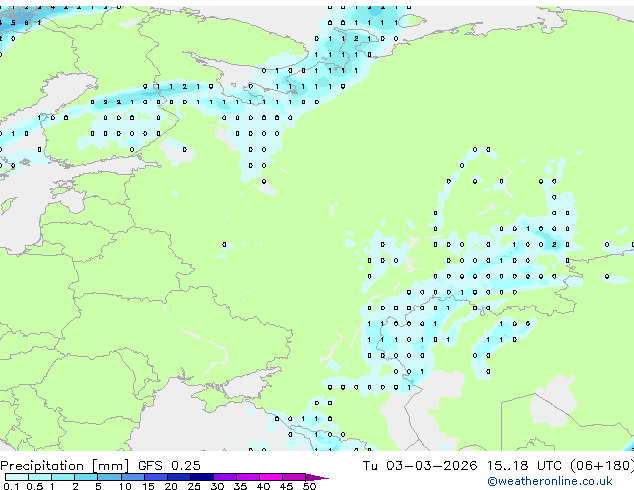634x490 pixels.
Task: Click the '40' legend scale number
Action: pos(263,486)
